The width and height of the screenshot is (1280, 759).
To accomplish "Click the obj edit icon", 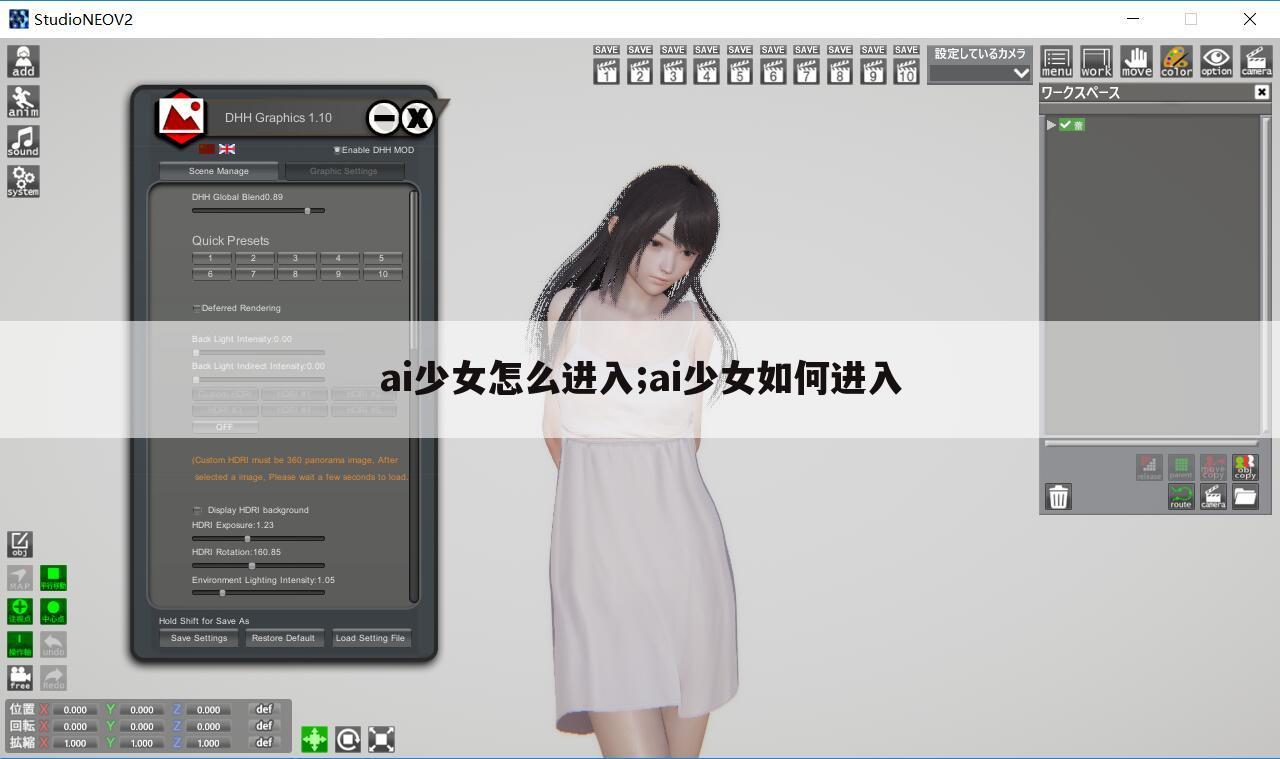I will (20, 544).
